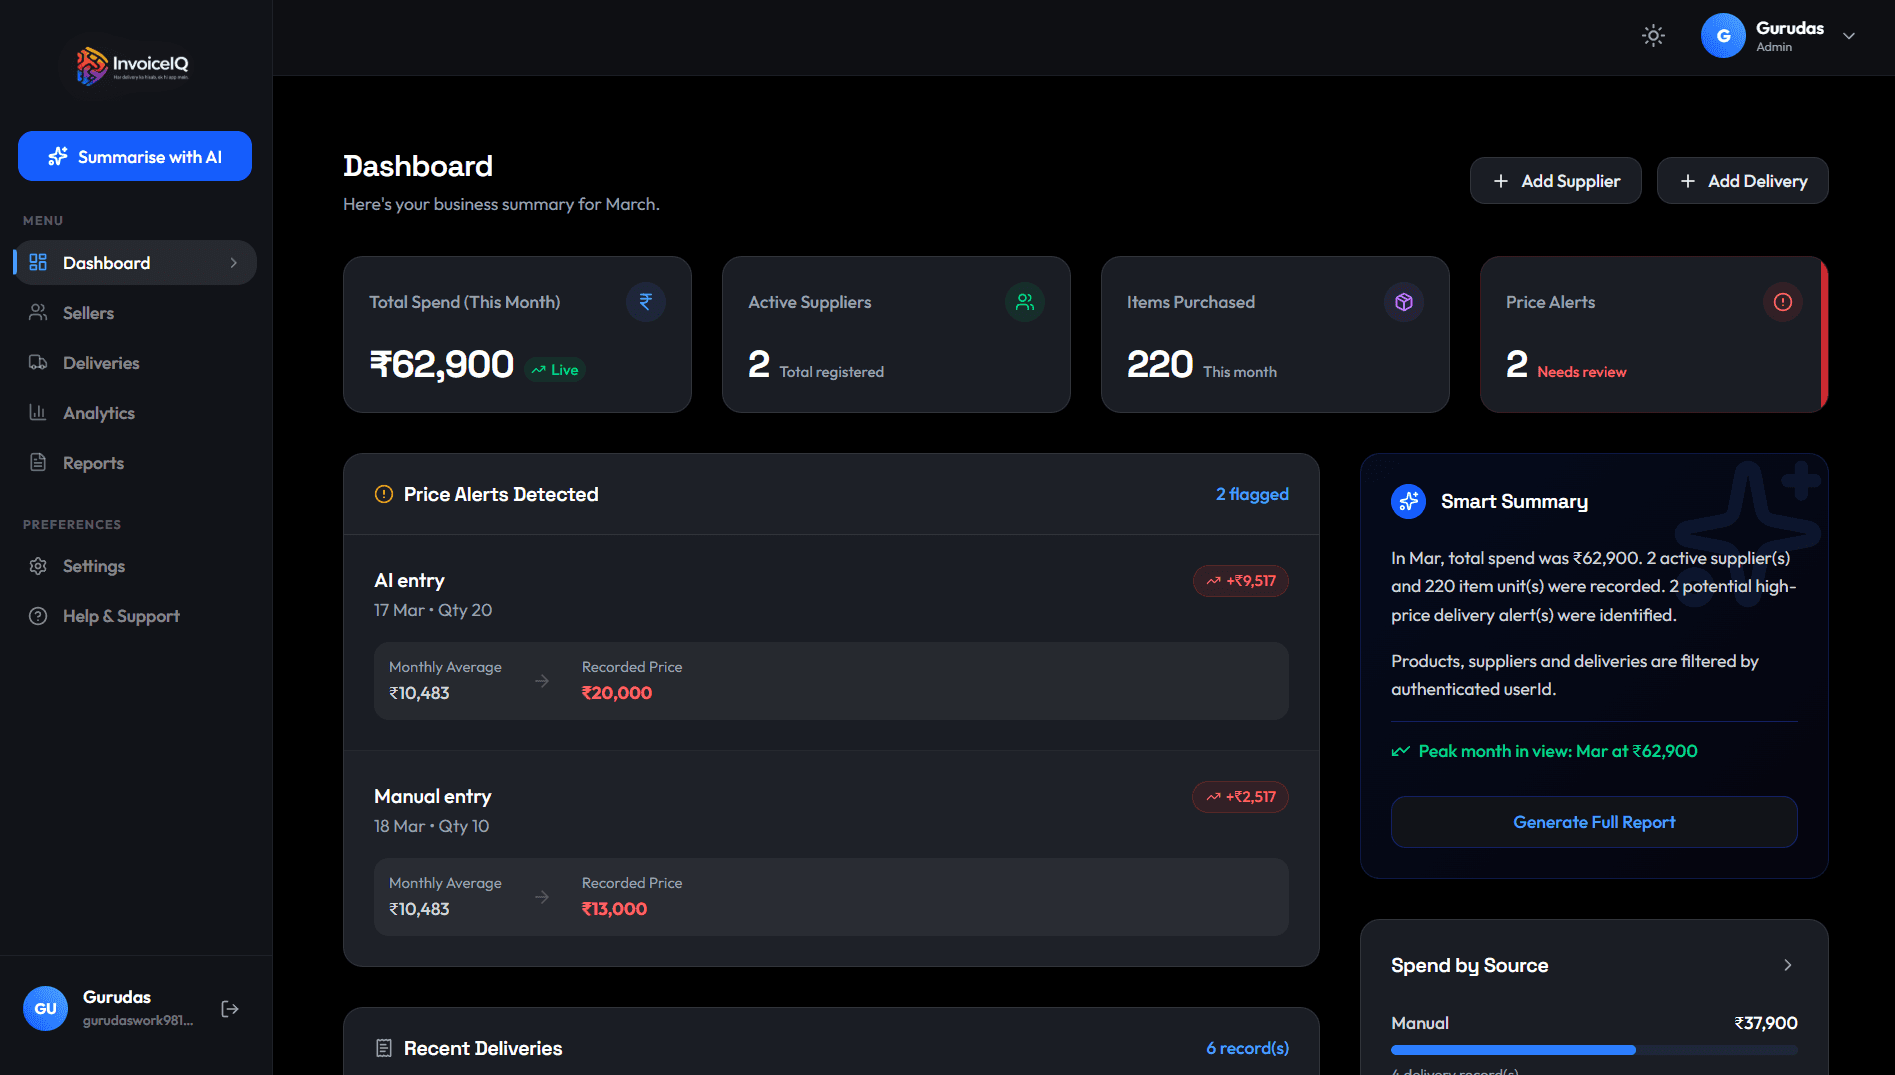Click Generate Full Report
Screen dimensions: 1895x1075
click(1593, 822)
